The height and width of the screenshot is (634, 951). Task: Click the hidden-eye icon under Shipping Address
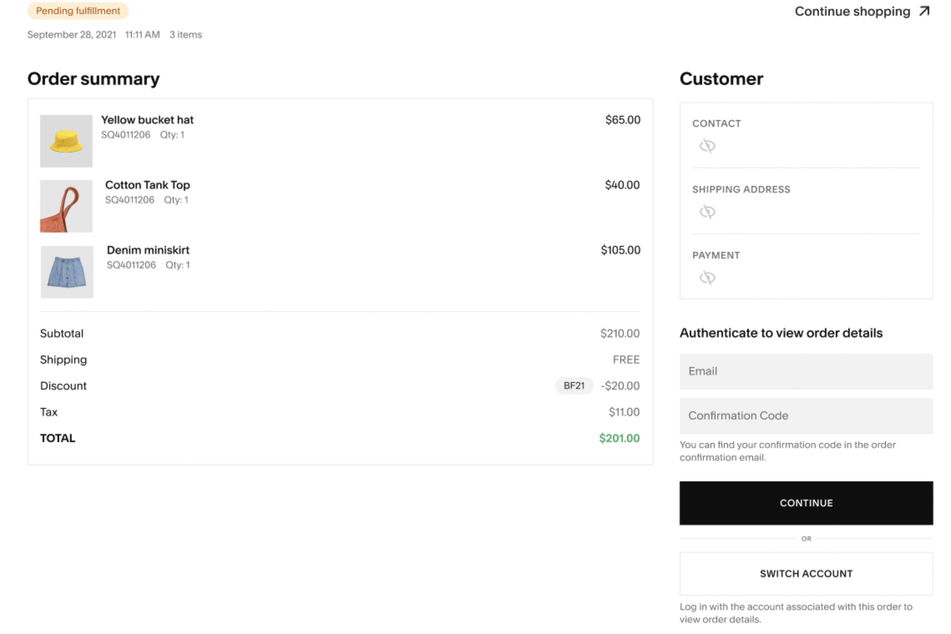click(x=707, y=212)
